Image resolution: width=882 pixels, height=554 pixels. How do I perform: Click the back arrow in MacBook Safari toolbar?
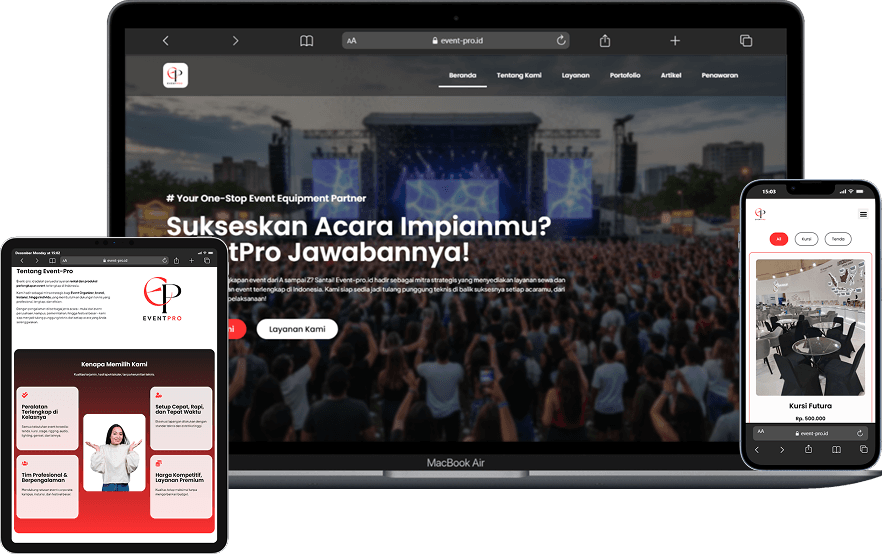166,41
